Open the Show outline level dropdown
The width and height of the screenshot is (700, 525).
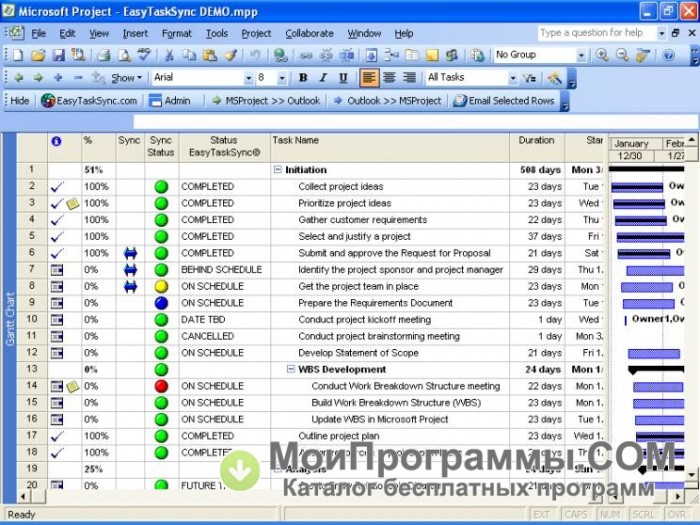click(x=127, y=78)
